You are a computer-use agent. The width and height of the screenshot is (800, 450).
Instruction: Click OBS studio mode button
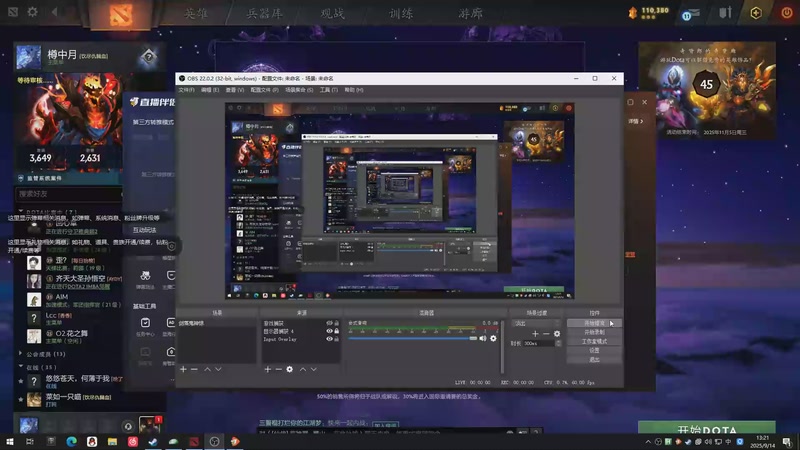pos(594,341)
